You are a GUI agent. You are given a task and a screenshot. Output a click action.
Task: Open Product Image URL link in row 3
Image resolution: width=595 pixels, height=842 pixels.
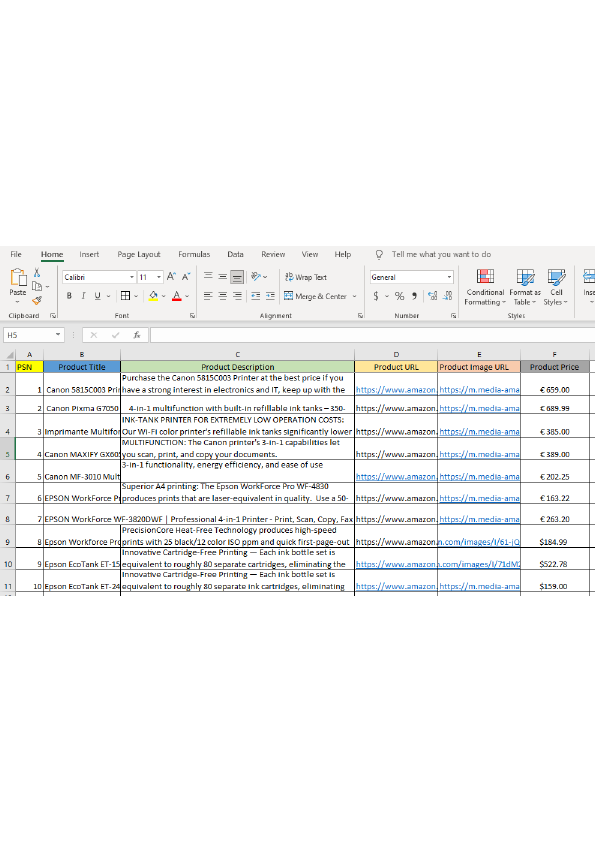pos(479,408)
